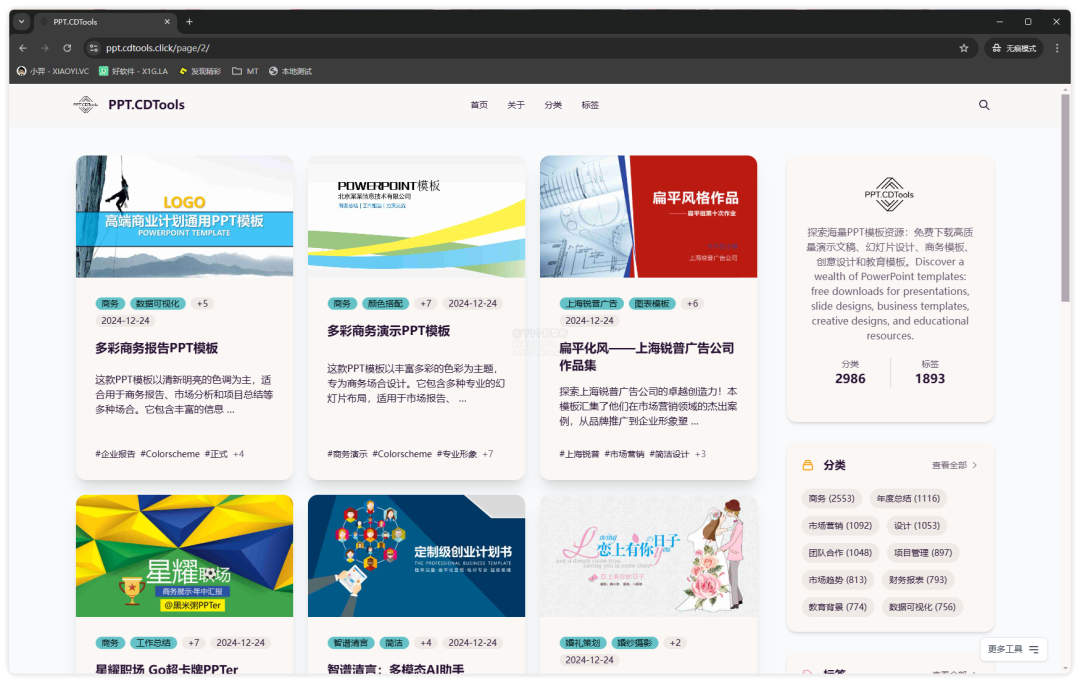The image size is (1080, 683).
Task: Open the browser three-dot menu
Action: point(1057,48)
